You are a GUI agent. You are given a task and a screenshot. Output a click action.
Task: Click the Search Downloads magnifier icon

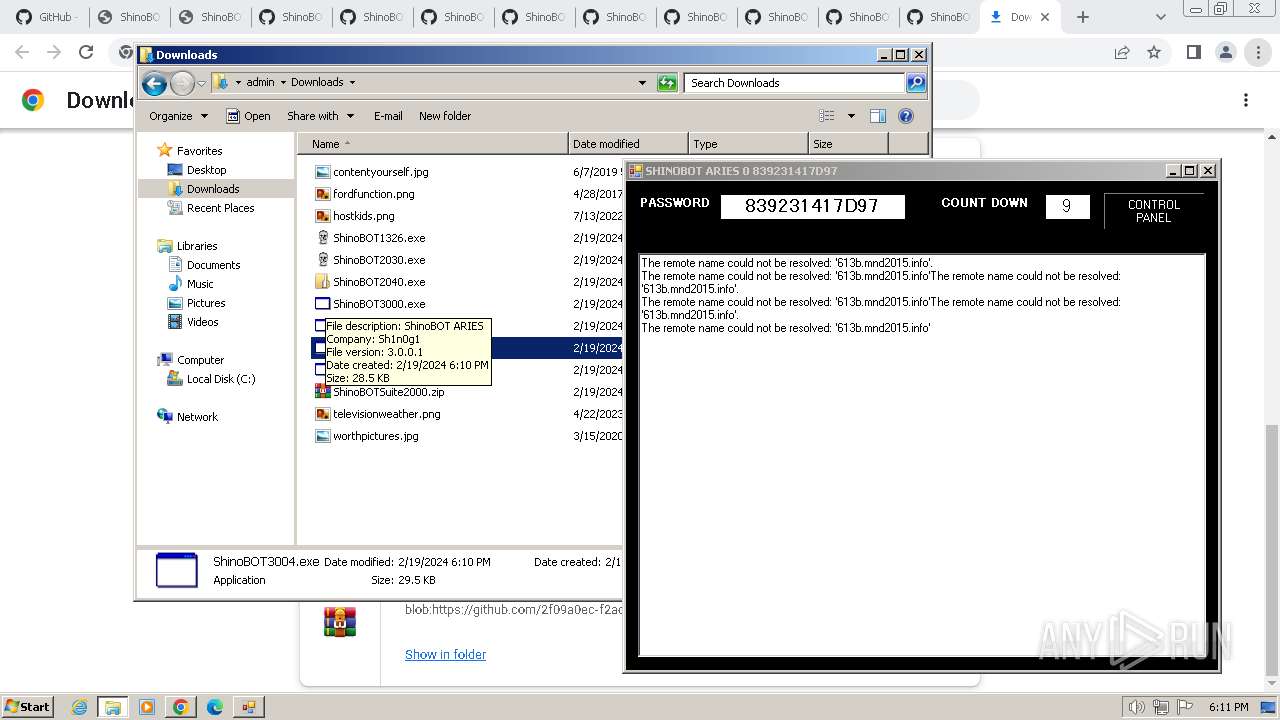tap(915, 83)
